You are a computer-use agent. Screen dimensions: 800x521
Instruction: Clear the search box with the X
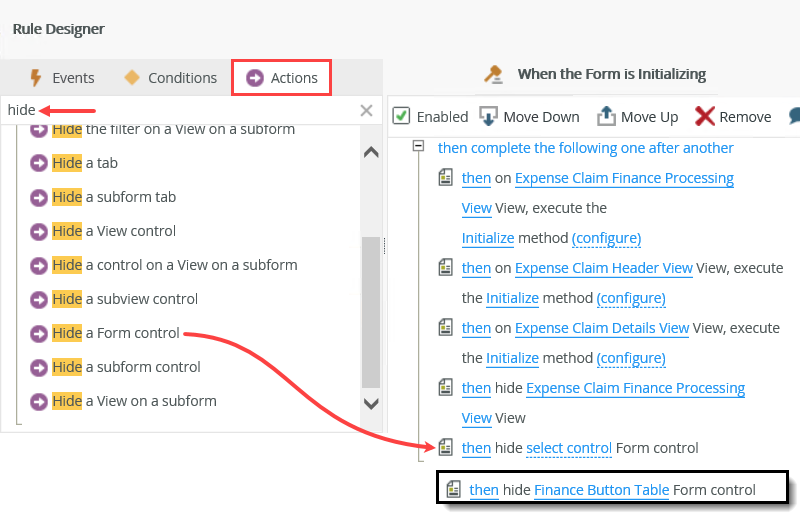(366, 110)
